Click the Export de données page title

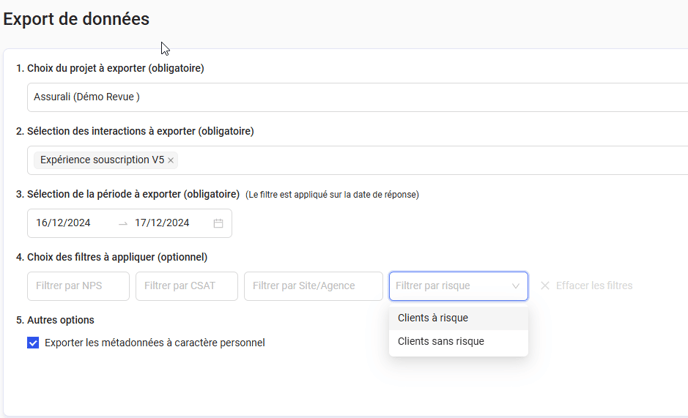point(76,18)
